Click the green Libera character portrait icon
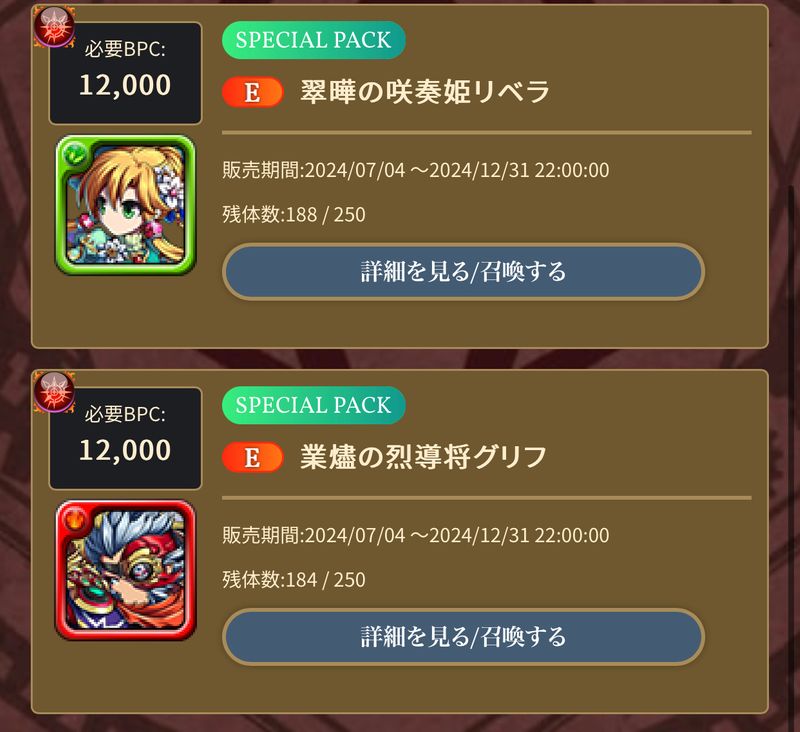The image size is (800, 732). [125, 205]
